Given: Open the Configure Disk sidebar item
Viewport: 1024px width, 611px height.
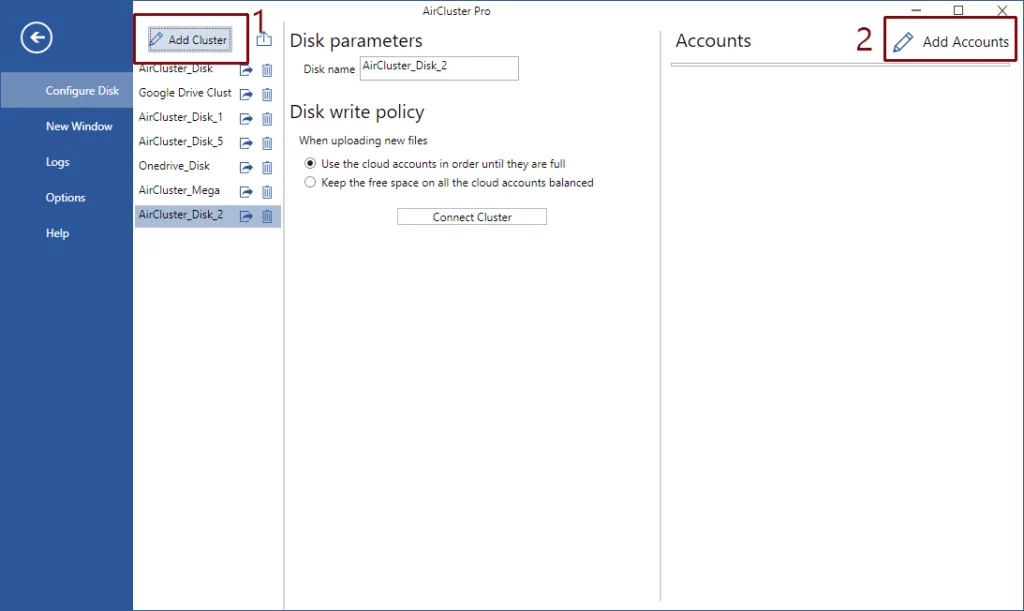Looking at the screenshot, I should (x=82, y=91).
